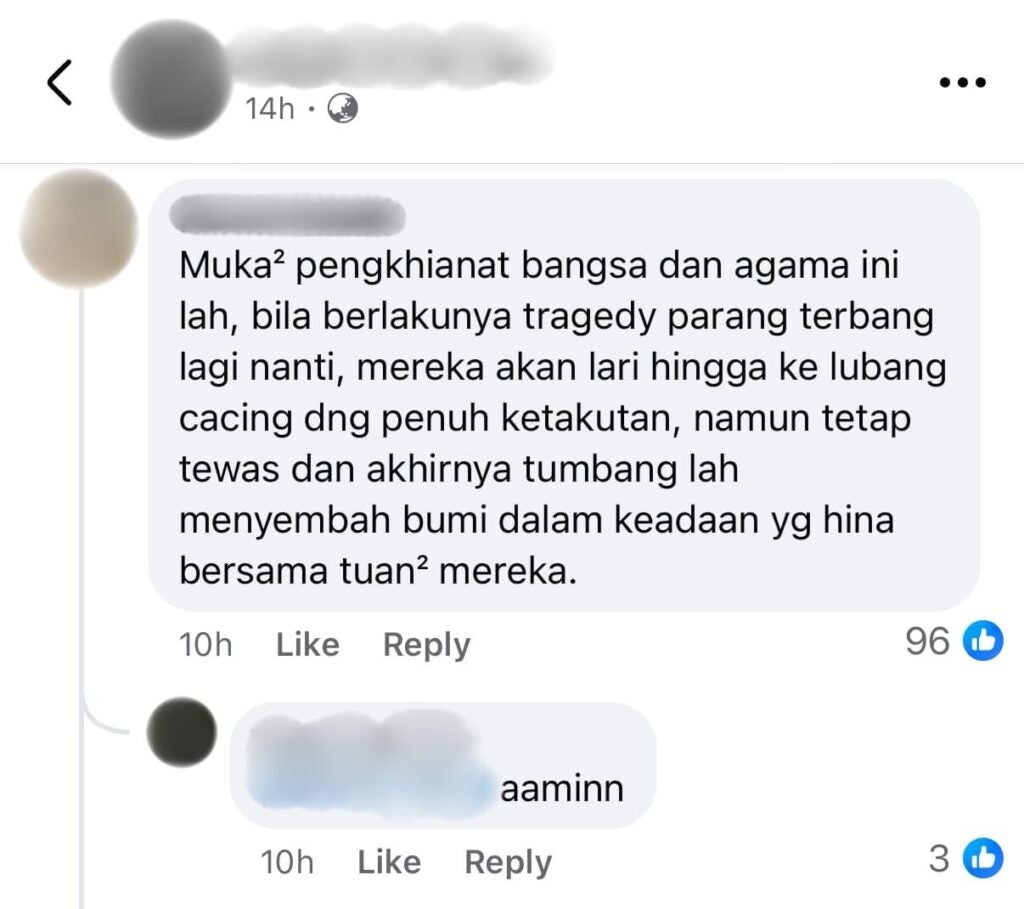This screenshot has width=1024, height=909.
Task: Open the blurred post author profile picture
Action: (x=169, y=80)
